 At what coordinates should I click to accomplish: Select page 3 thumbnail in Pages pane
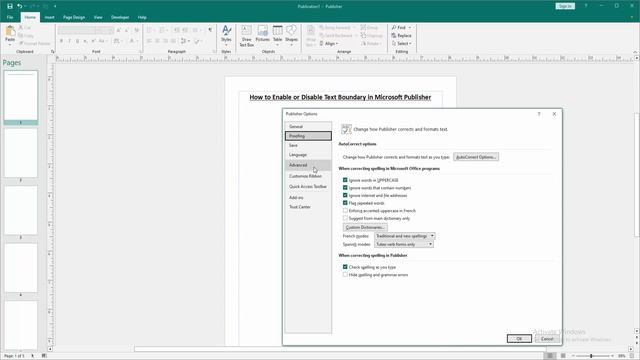coord(21,210)
